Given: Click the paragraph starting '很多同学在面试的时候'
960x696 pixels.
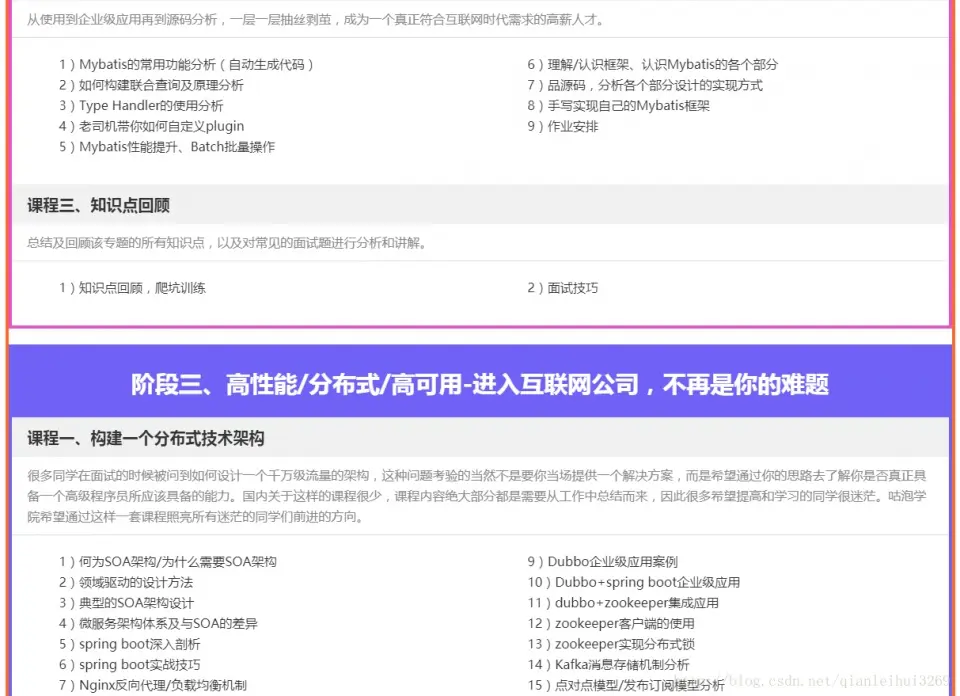Looking at the screenshot, I should coord(477,496).
